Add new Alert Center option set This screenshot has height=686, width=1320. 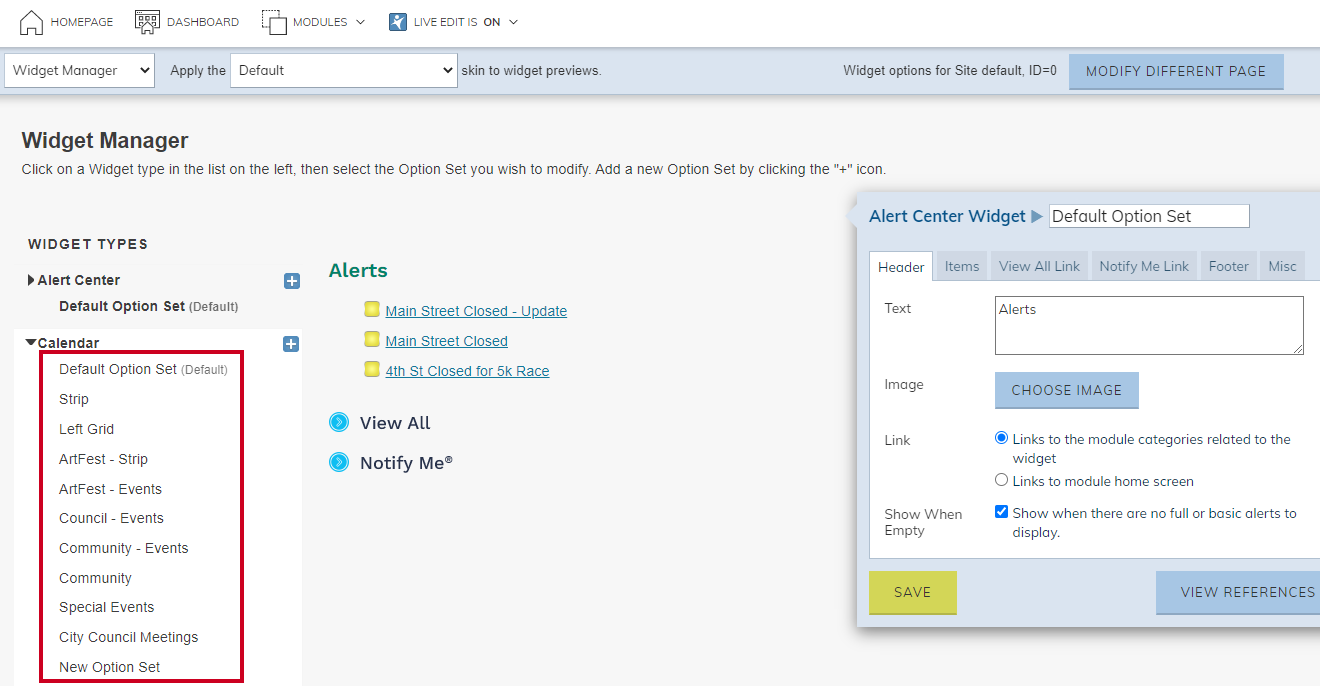click(x=292, y=281)
